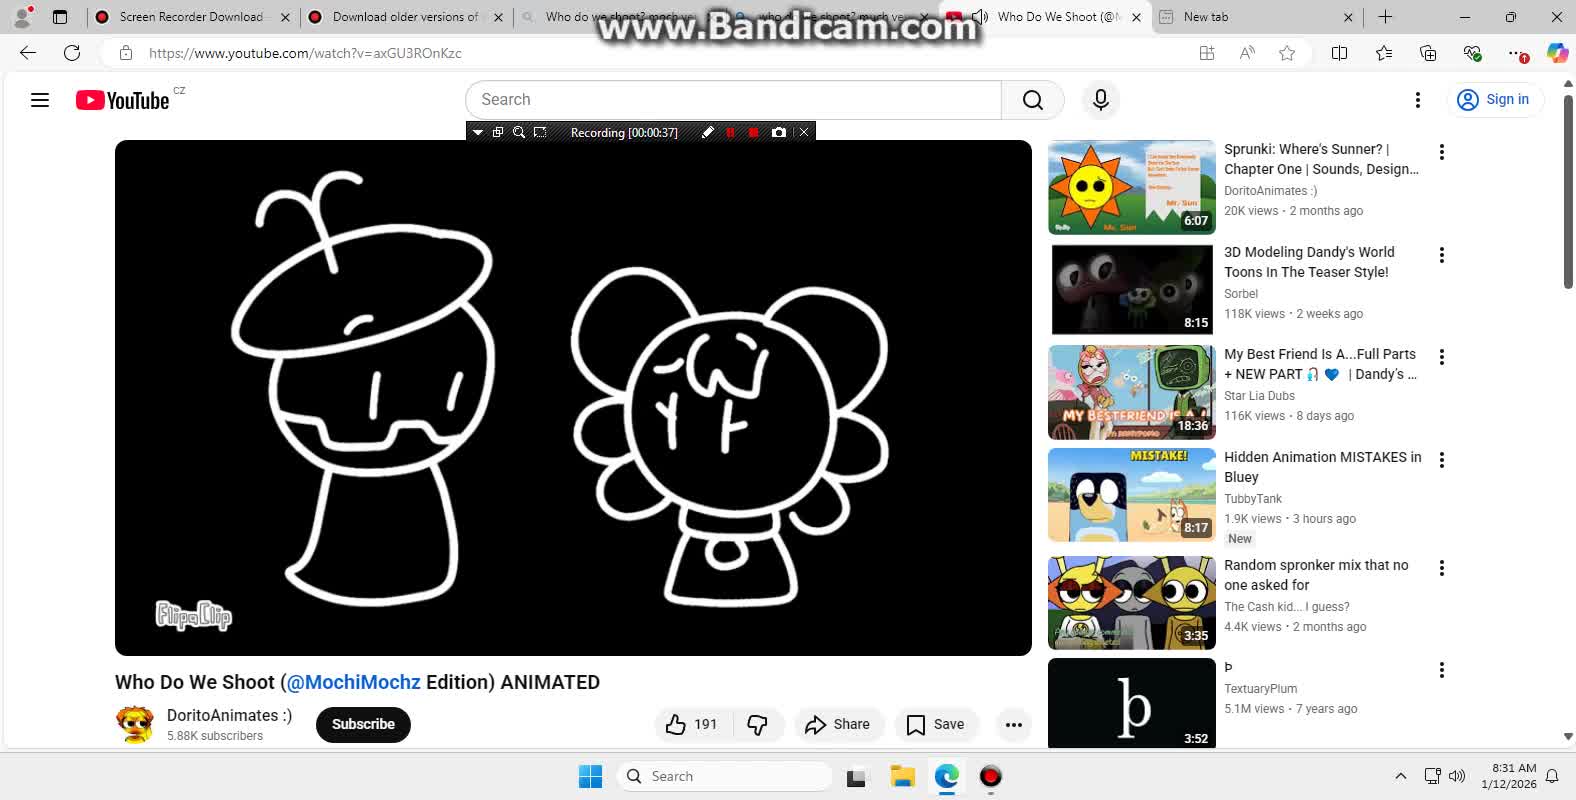Open Bandicam toolbar dropdown arrow

click(478, 132)
